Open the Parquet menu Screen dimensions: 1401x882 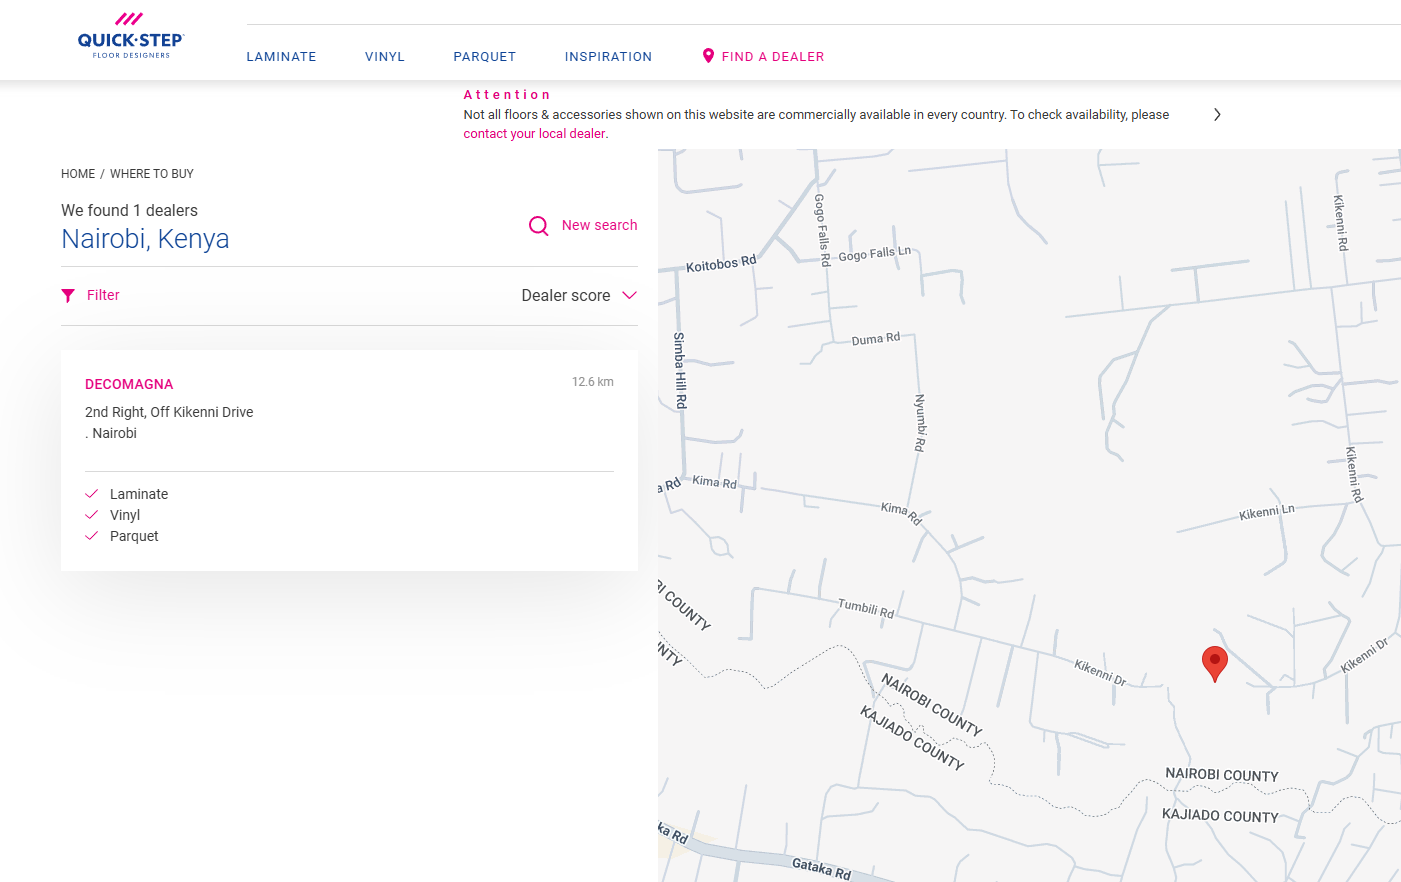click(x=485, y=57)
